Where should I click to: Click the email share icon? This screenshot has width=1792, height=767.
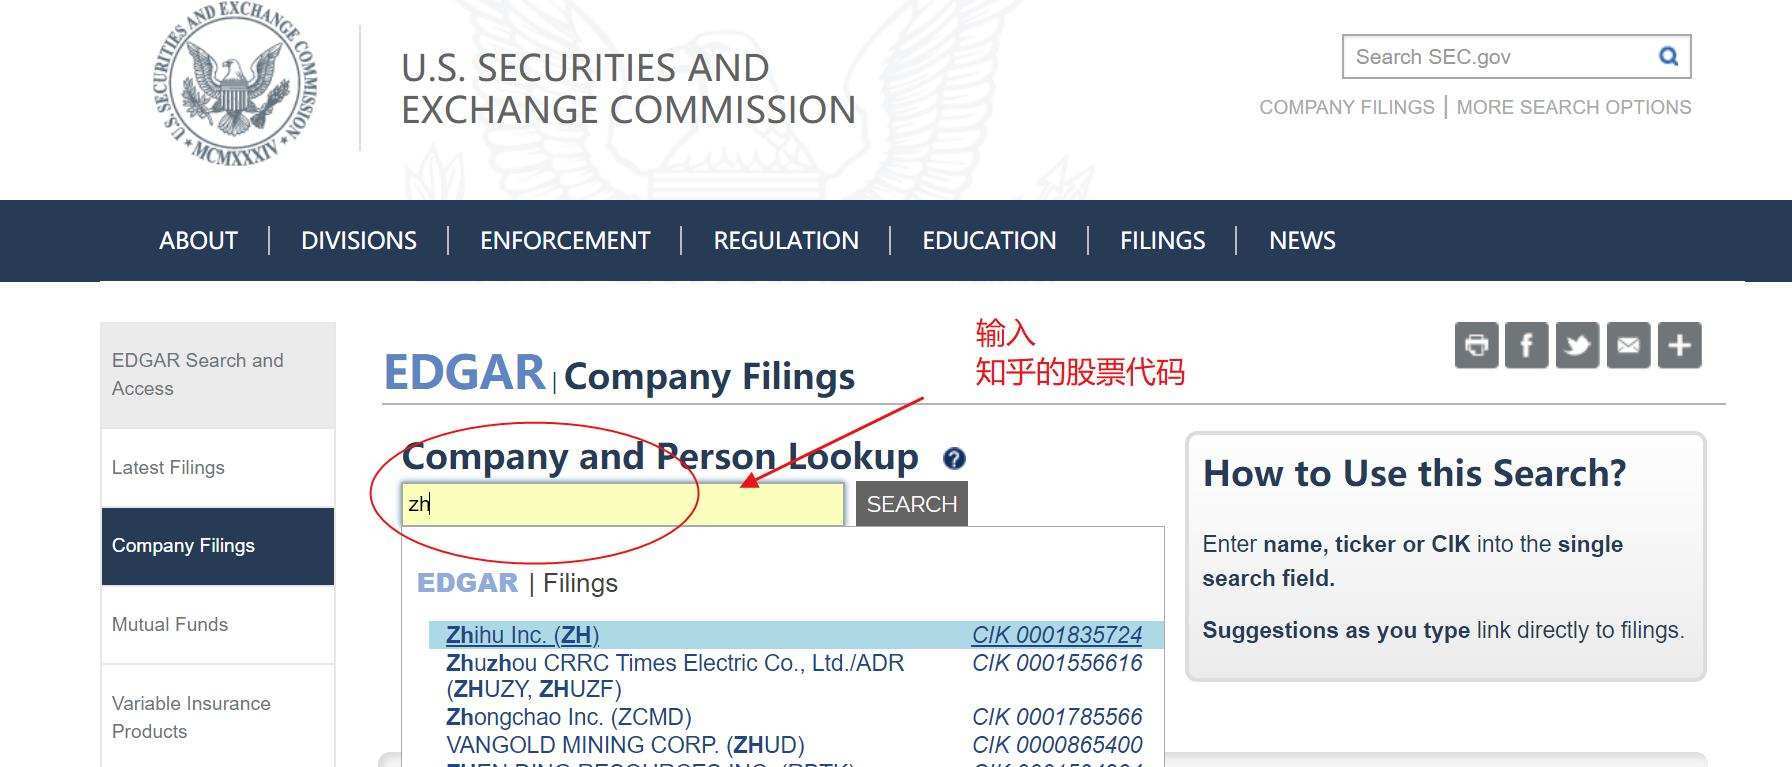pos(1628,346)
